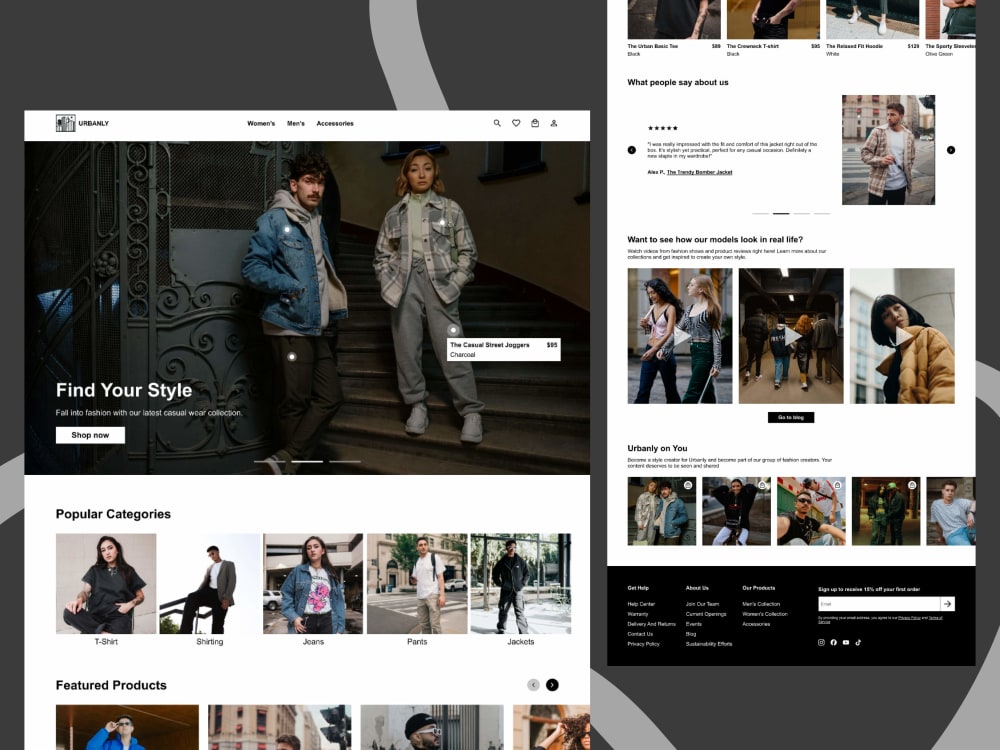1000x750 pixels.
Task: Open the Warranty footer link
Action: (638, 614)
